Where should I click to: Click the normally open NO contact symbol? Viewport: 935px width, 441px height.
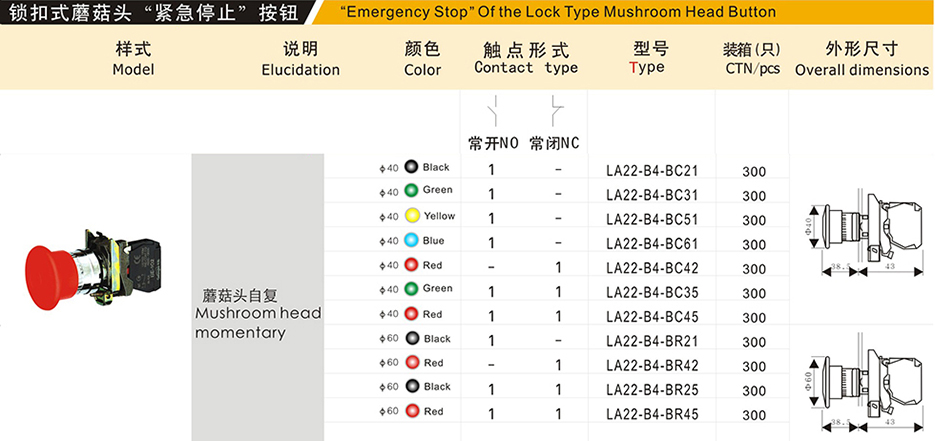pos(494,111)
